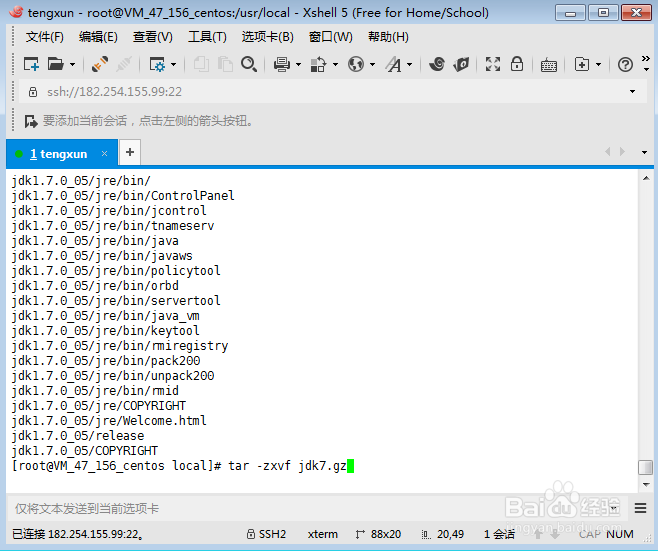The width and height of the screenshot is (658, 551).
Task: Open the 窗口(W) menu
Action: click(x=331, y=37)
